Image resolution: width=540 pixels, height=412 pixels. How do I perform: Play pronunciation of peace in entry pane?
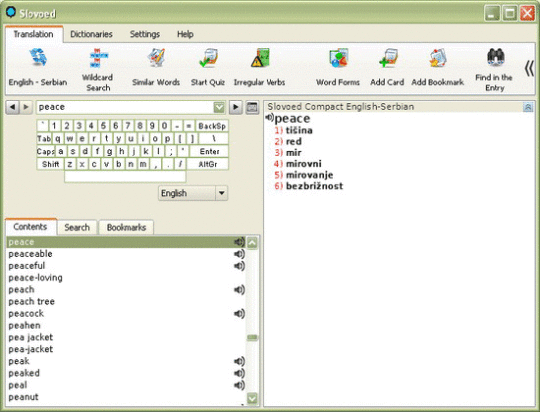(x=269, y=118)
